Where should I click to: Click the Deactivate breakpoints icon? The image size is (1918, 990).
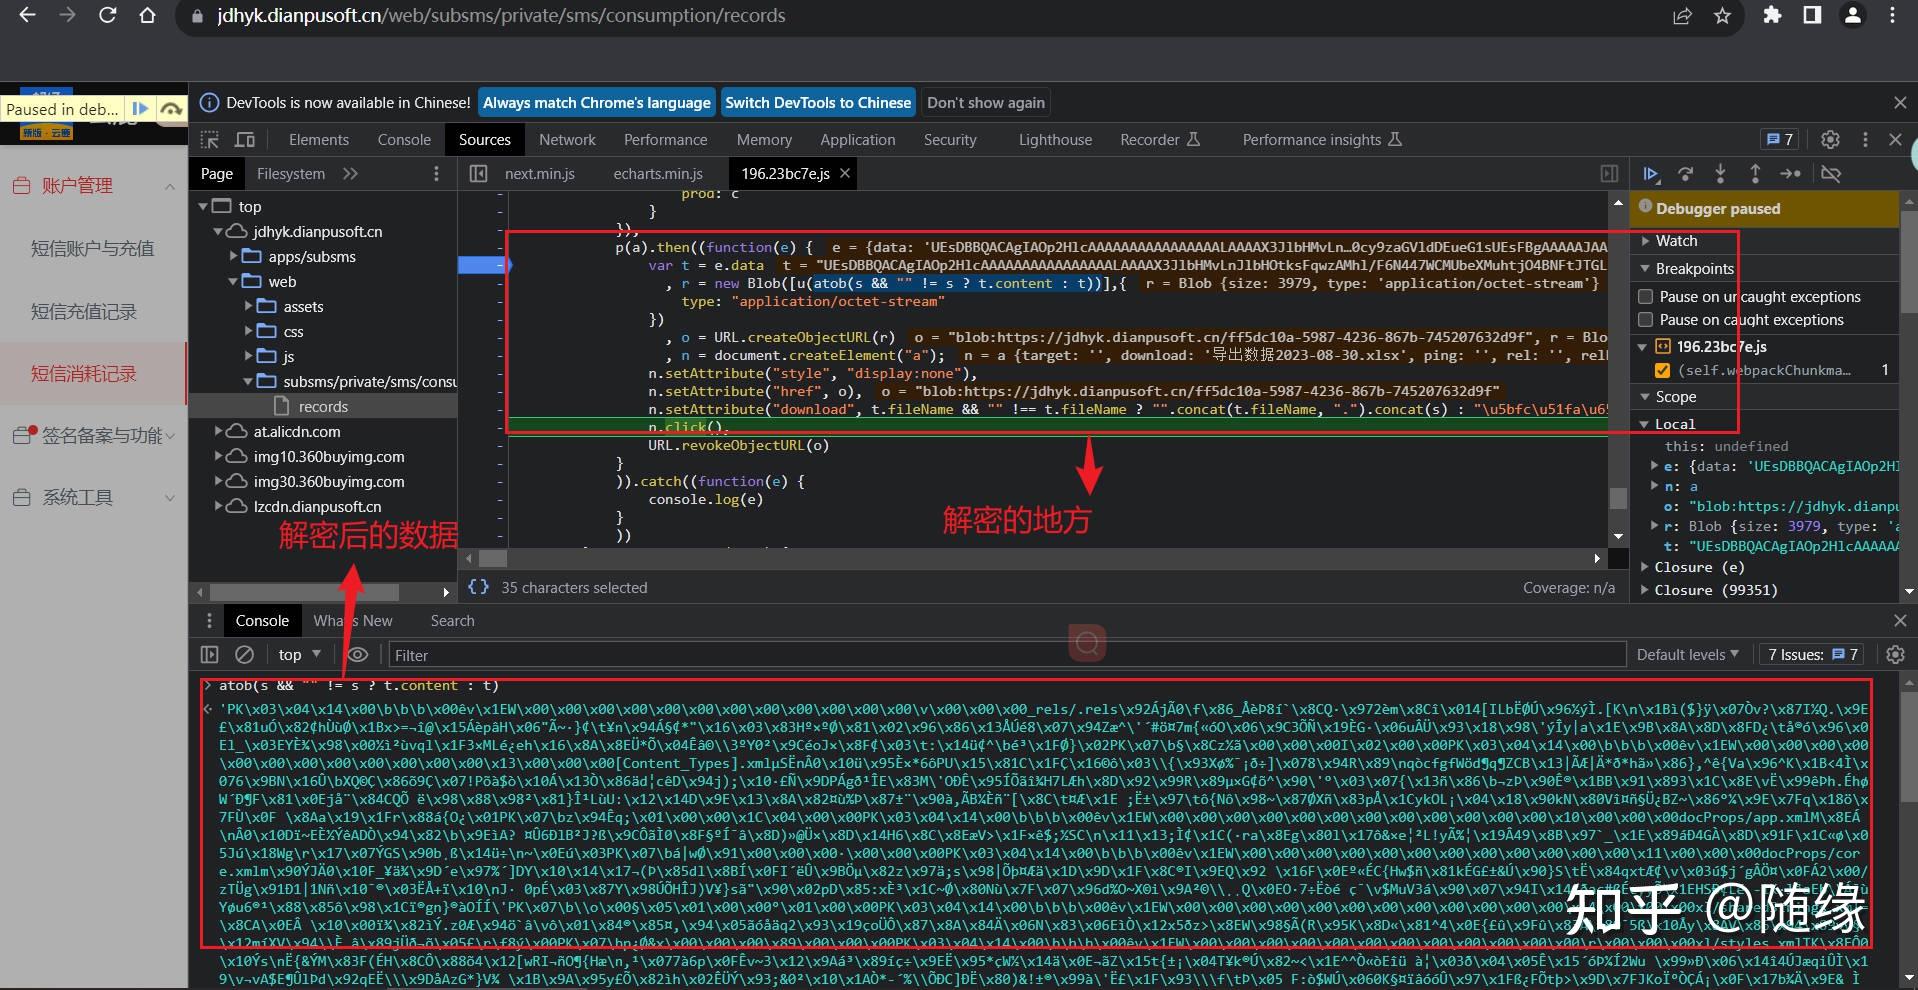click(x=1831, y=174)
